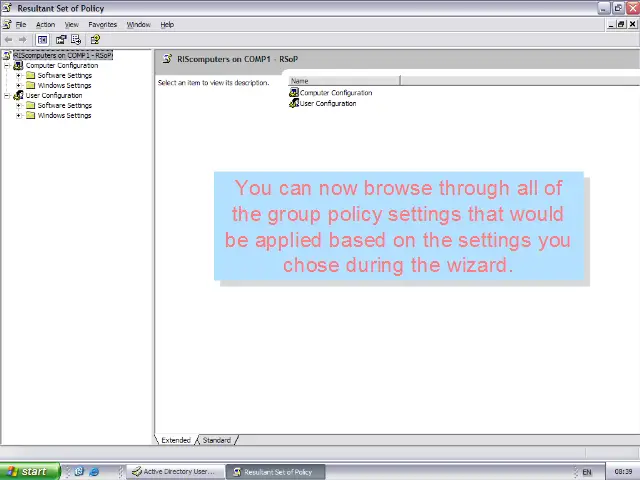The image size is (640, 480).
Task: Switch to the Extended tab
Action: click(176, 440)
